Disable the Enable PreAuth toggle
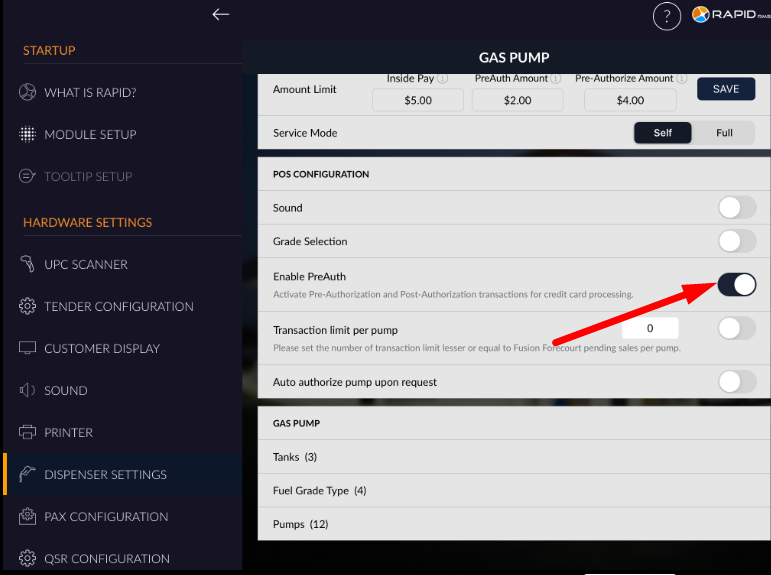Screen dimensions: 771x575 tap(736, 285)
